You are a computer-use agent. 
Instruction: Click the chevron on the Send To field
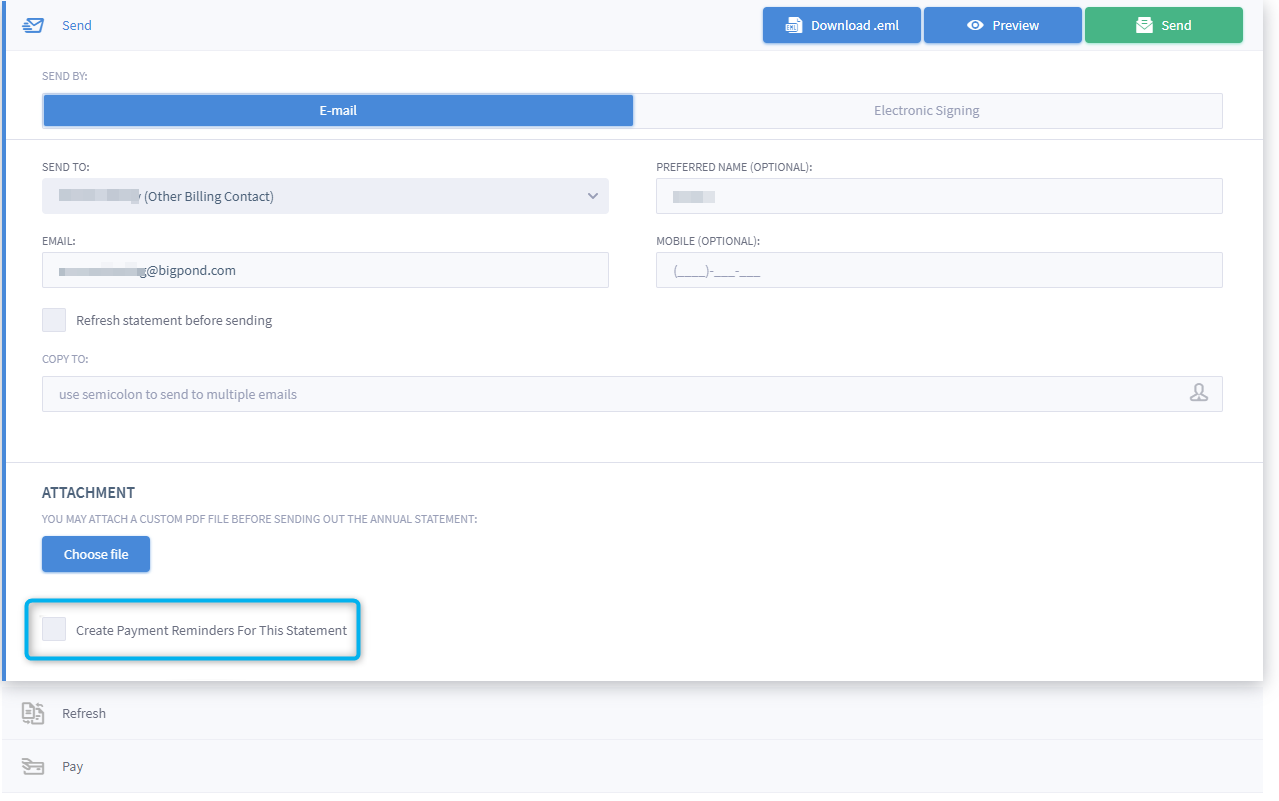click(x=595, y=196)
